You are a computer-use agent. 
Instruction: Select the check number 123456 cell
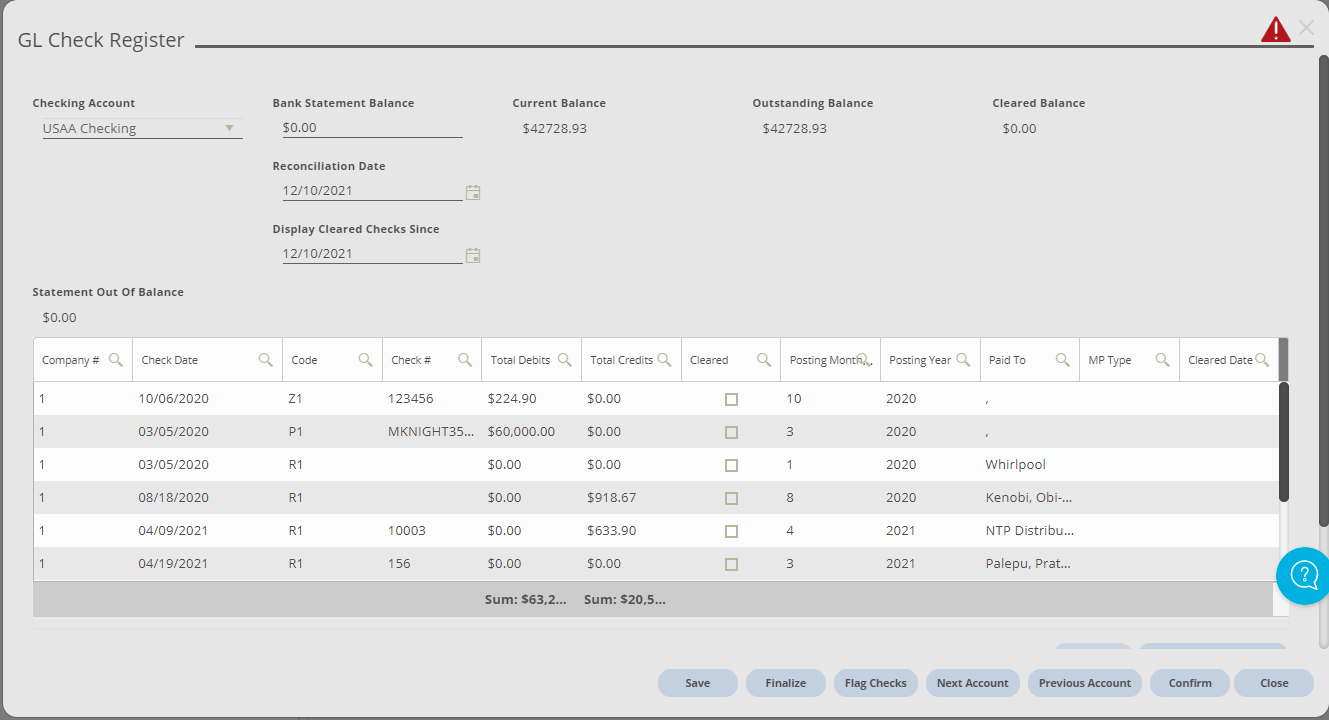click(432, 398)
